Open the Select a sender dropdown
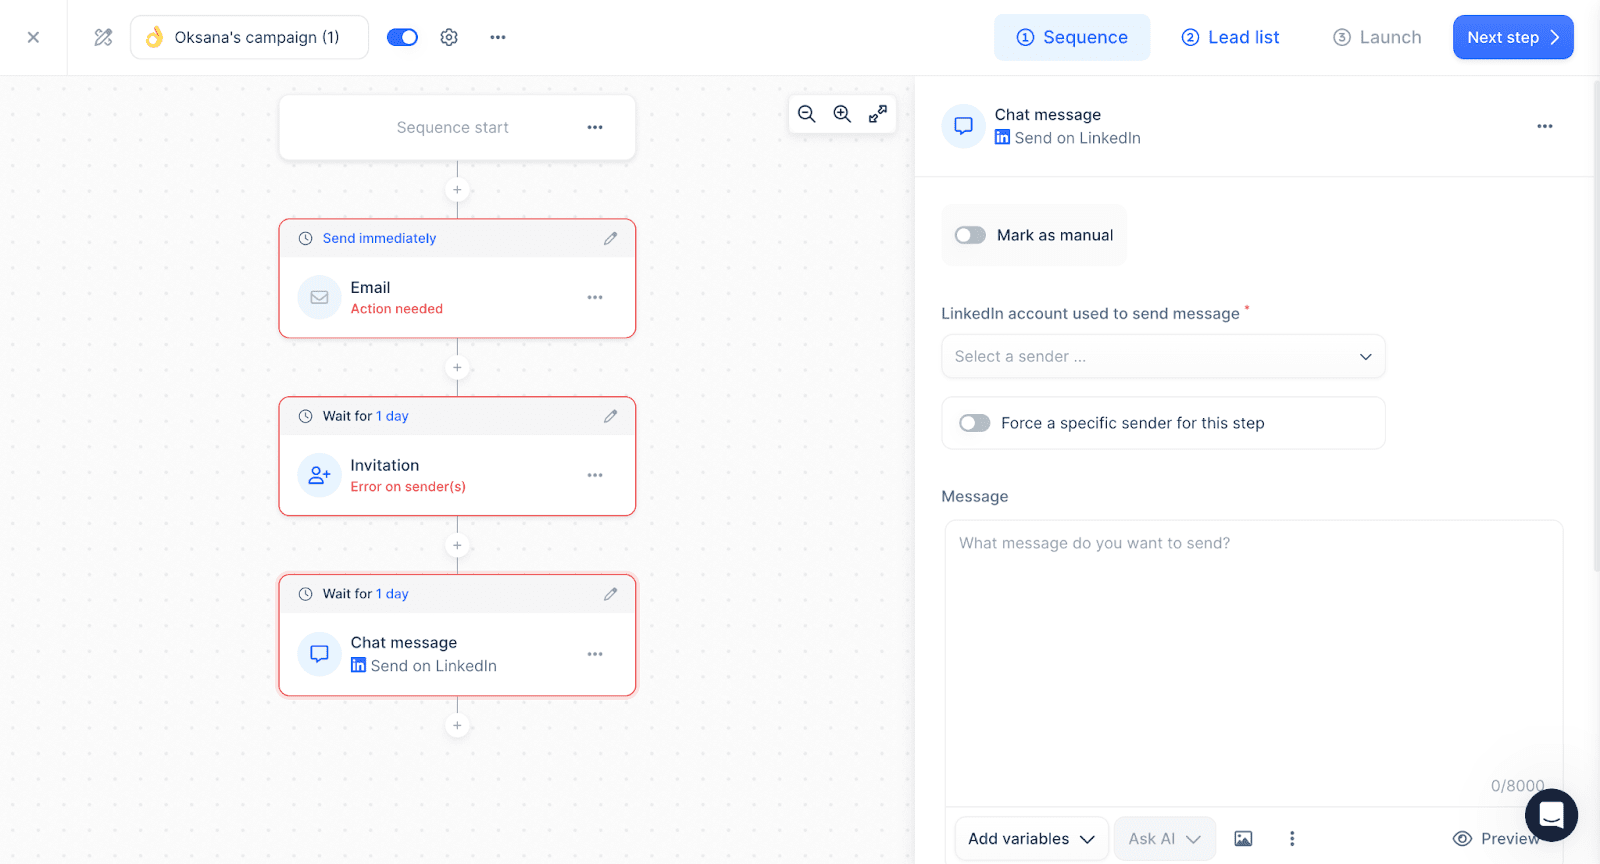Screen dimensions: 1600x864 tap(1163, 356)
